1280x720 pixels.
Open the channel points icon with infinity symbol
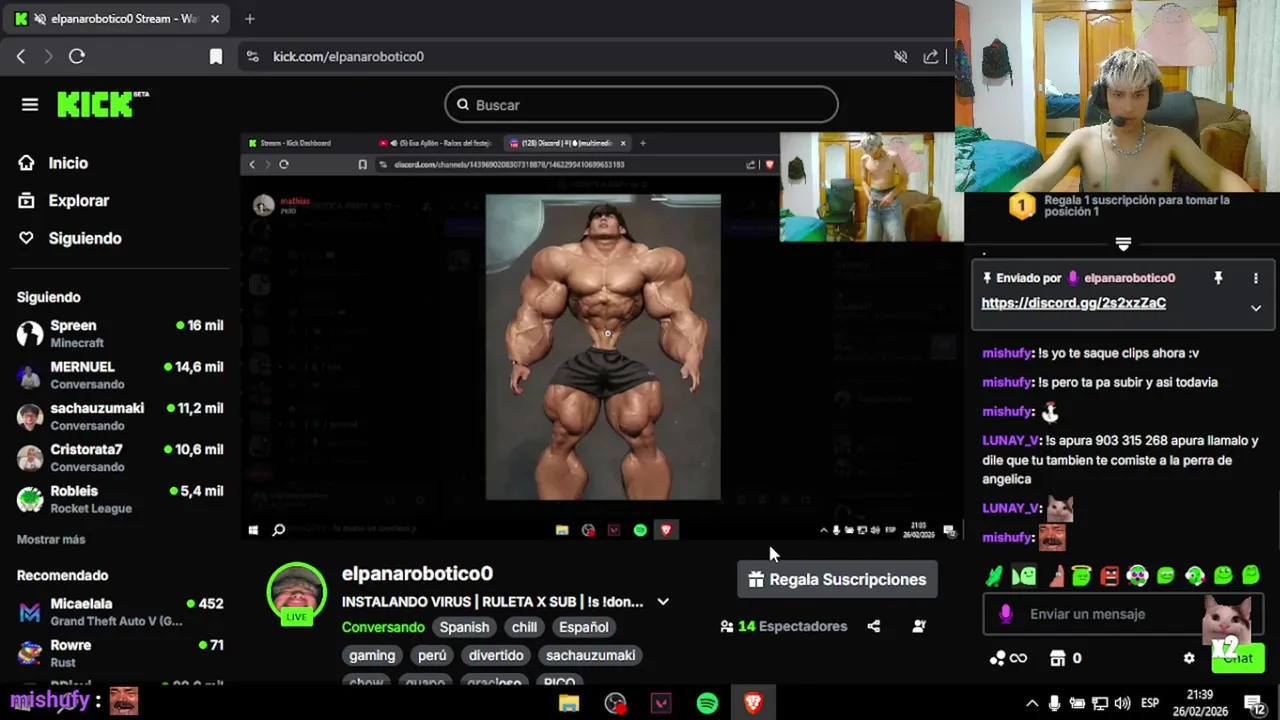click(1008, 658)
